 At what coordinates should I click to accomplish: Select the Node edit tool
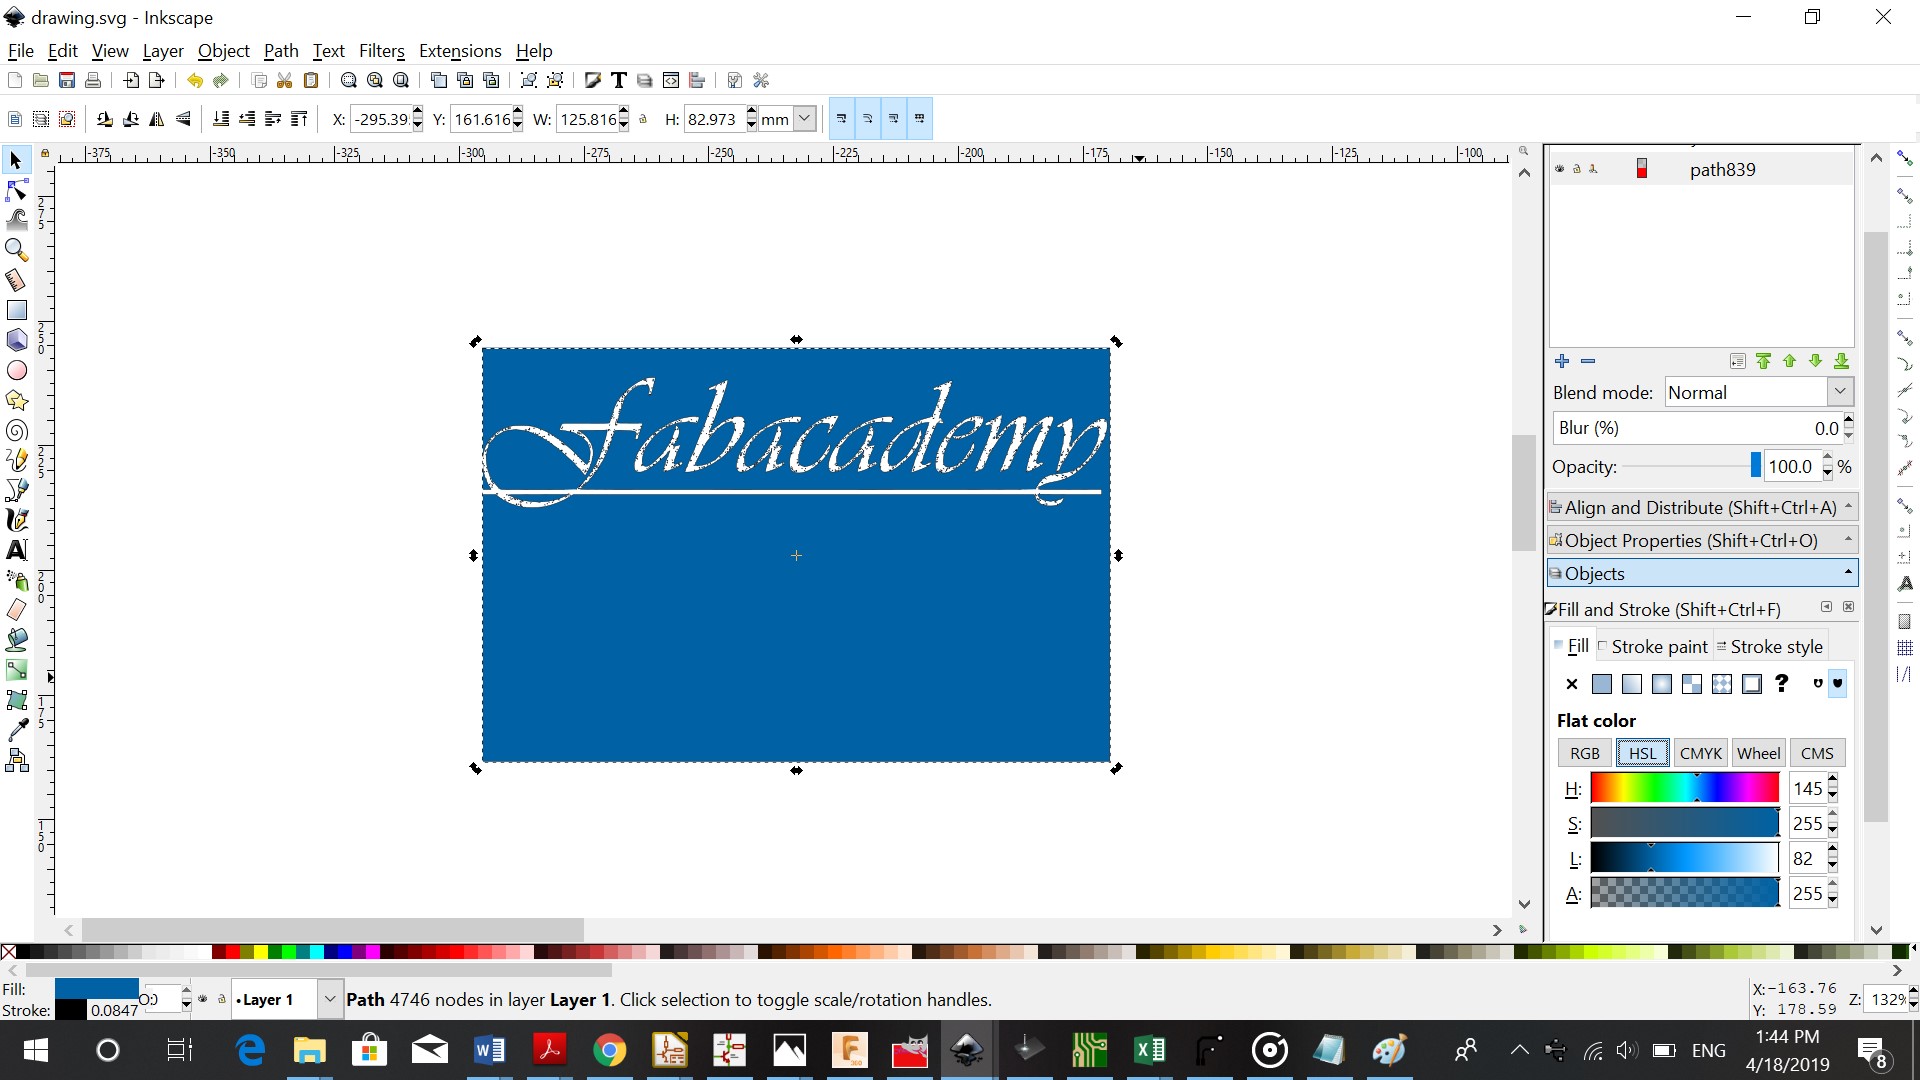tap(17, 190)
